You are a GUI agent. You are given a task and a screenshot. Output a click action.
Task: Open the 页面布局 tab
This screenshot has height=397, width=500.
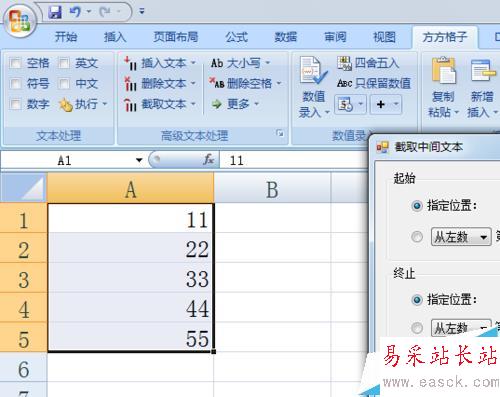click(x=175, y=36)
